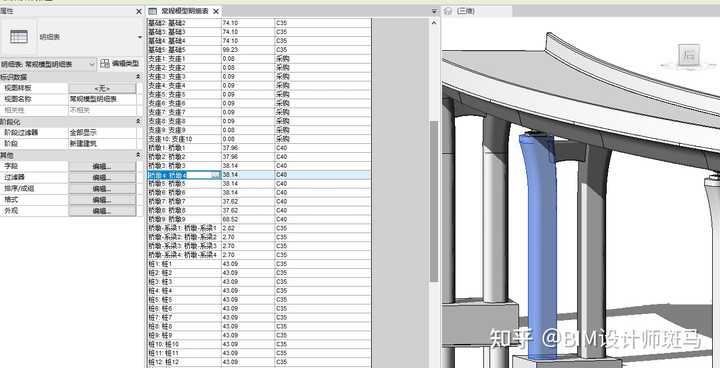Click the 2.62 value cell

tap(248, 228)
